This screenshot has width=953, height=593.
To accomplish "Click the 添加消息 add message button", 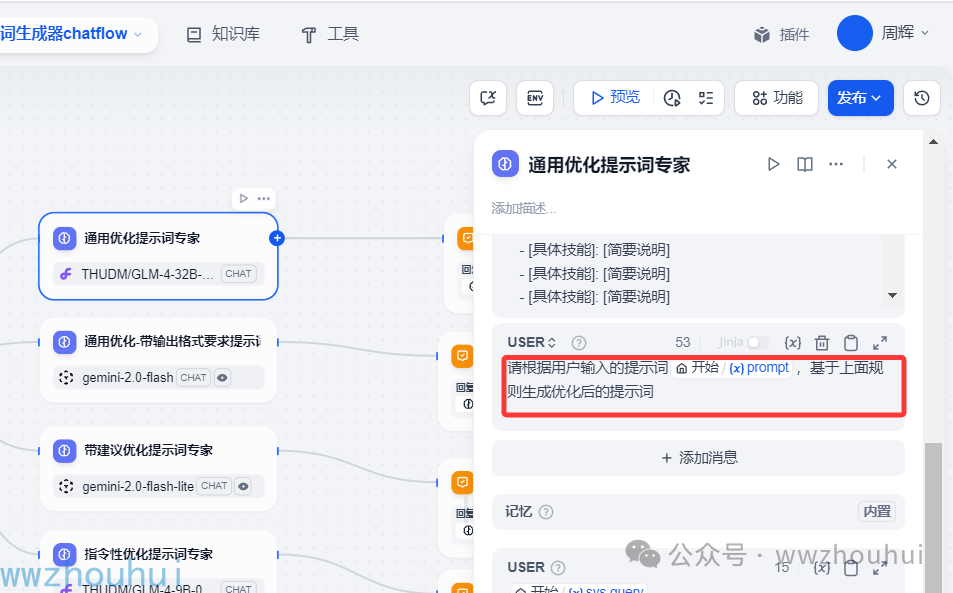I will tap(698, 458).
